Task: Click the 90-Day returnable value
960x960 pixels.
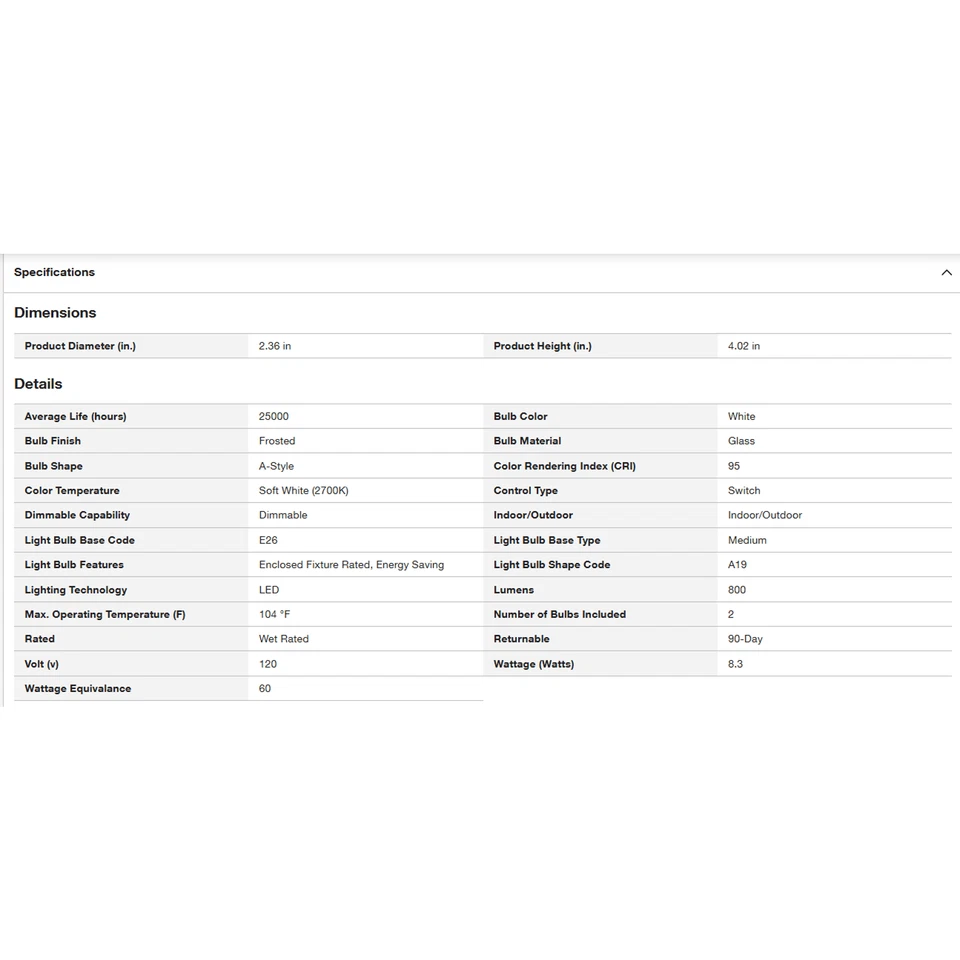Action: coord(745,639)
